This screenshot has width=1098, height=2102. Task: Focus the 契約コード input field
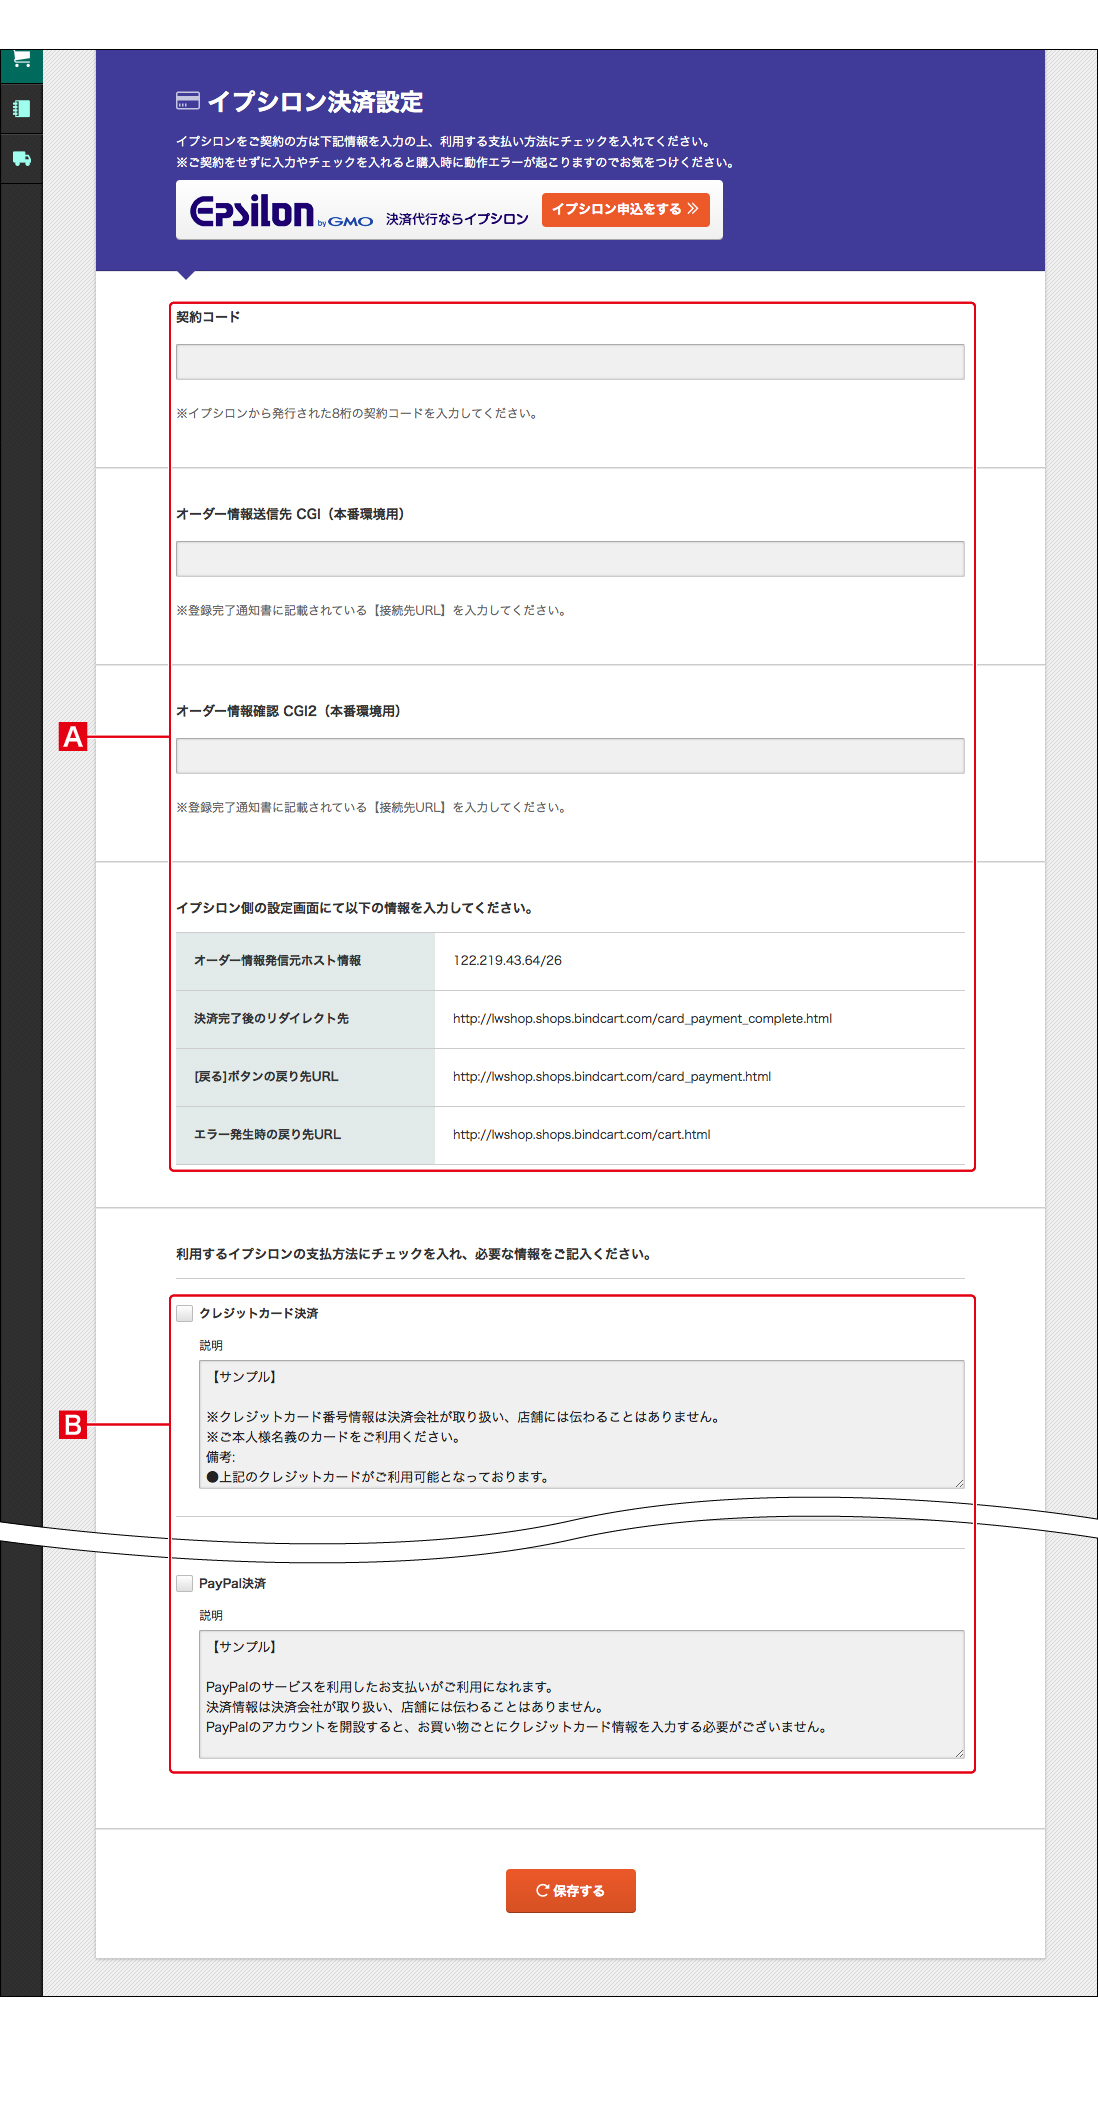click(570, 362)
